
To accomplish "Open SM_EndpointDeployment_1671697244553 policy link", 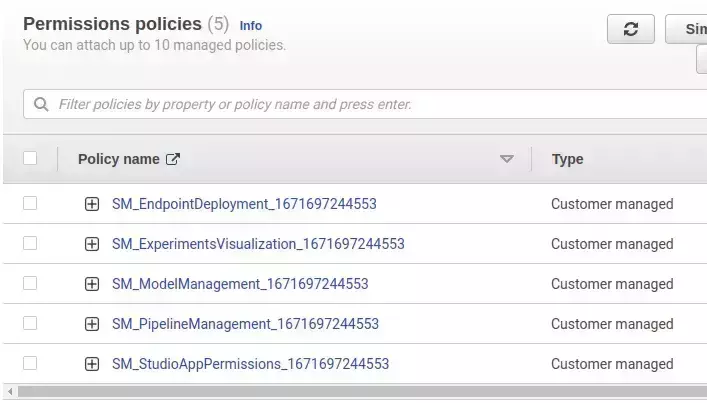I will click(x=244, y=204).
